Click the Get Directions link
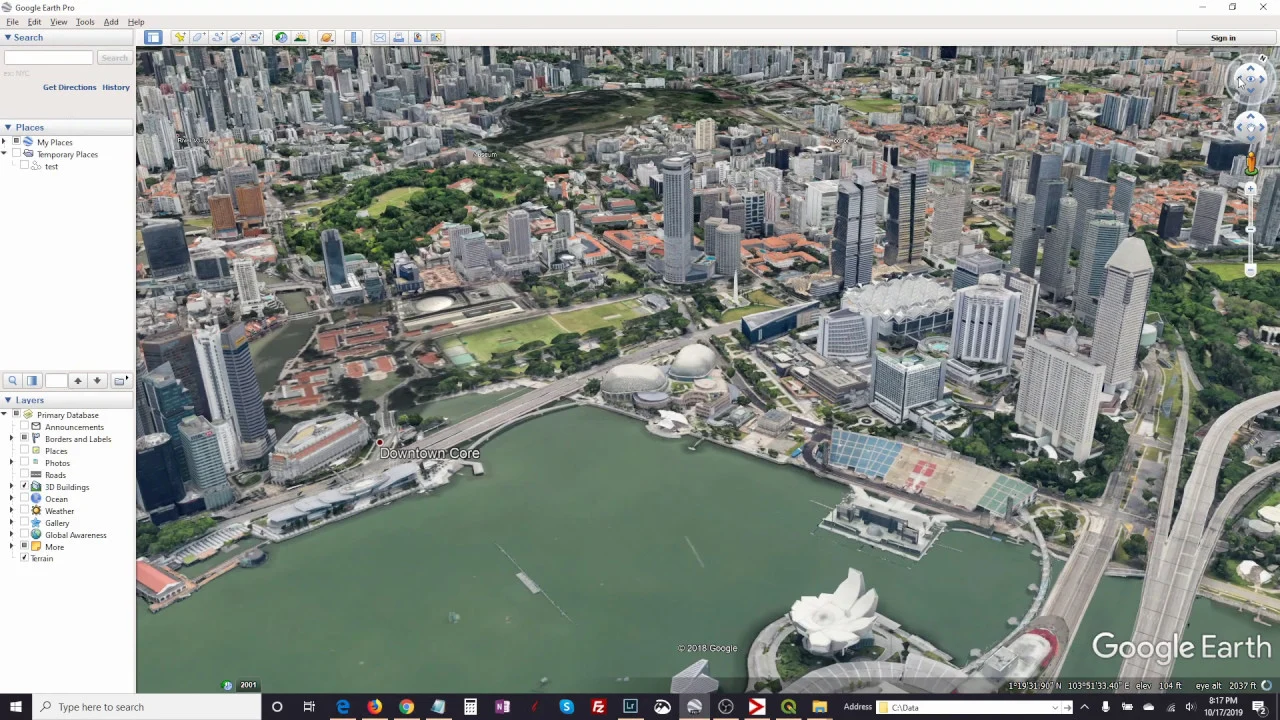The image size is (1280, 720). [x=70, y=87]
